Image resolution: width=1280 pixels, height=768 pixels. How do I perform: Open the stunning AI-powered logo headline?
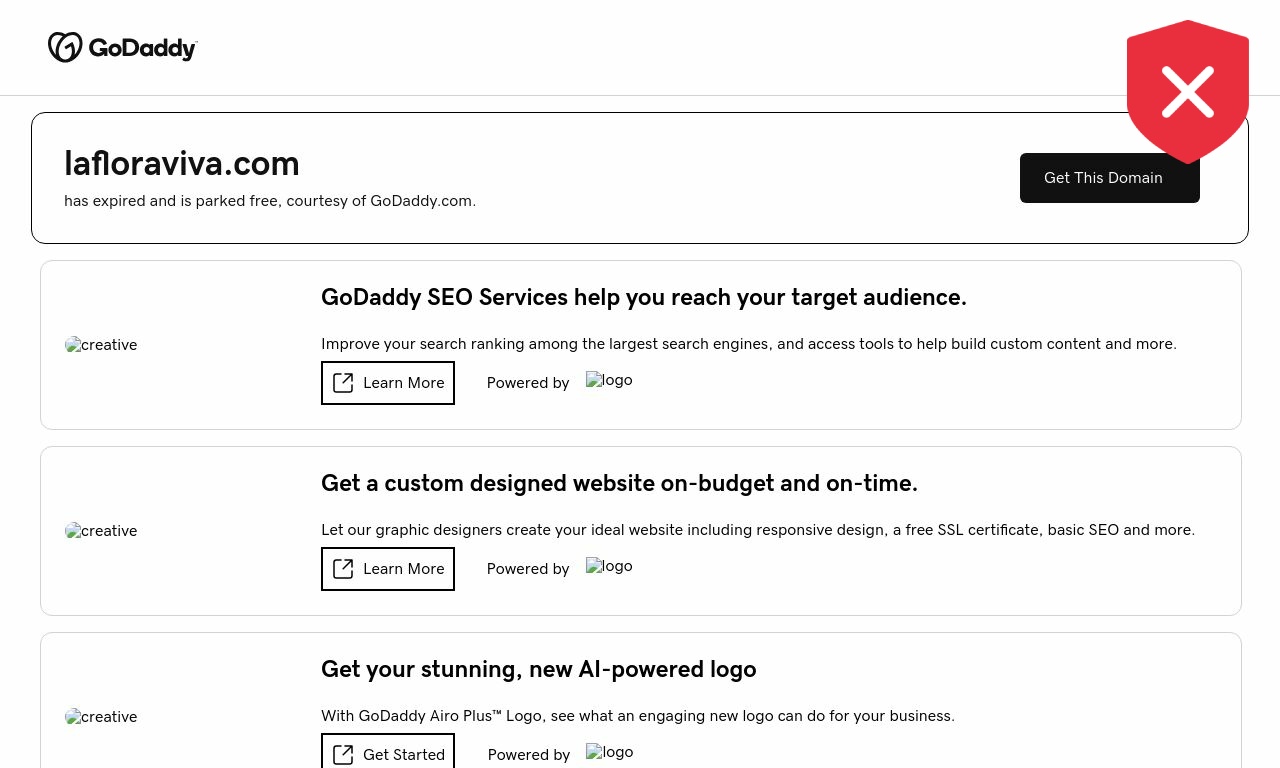tap(538, 669)
